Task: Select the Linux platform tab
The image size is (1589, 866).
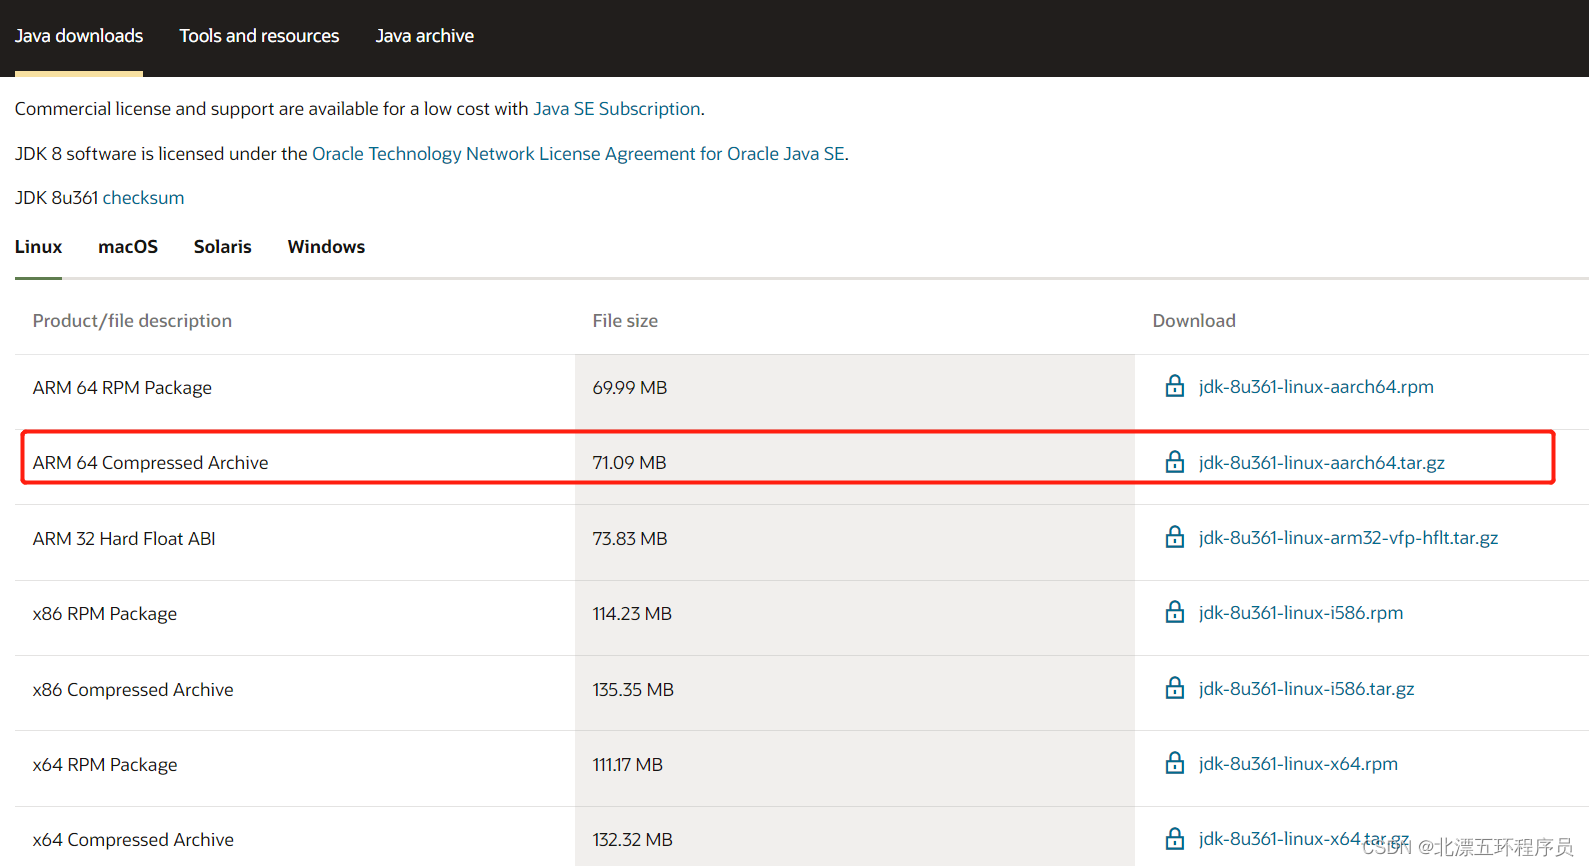Action: [x=38, y=247]
